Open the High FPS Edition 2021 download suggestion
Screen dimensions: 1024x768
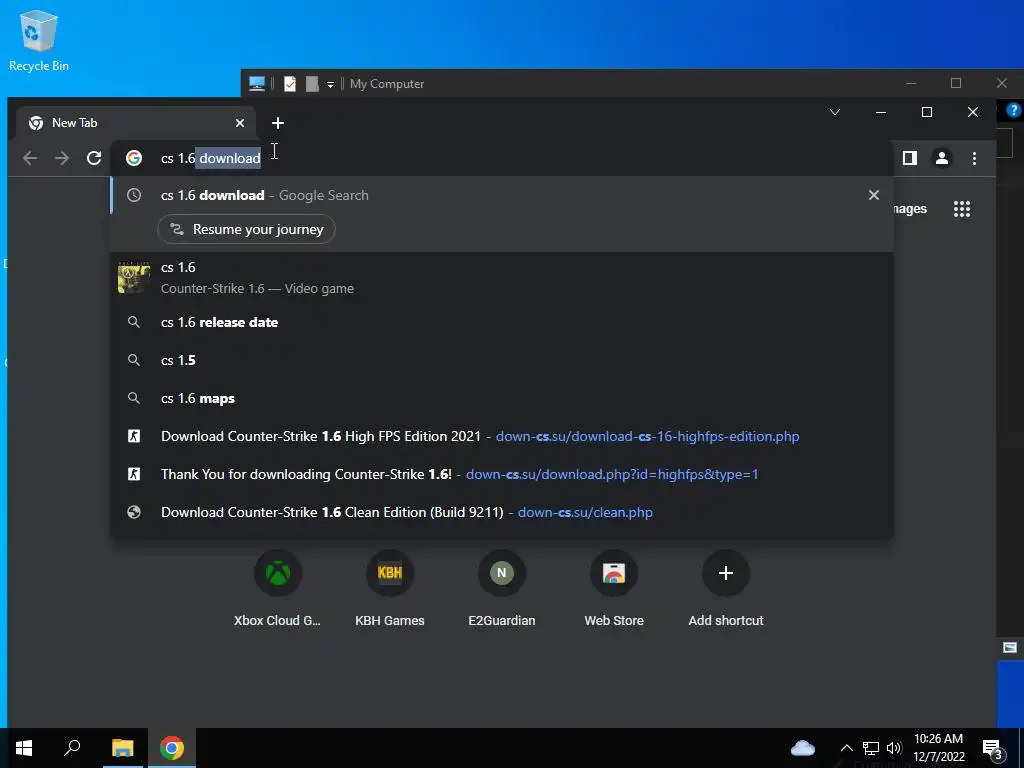502,436
